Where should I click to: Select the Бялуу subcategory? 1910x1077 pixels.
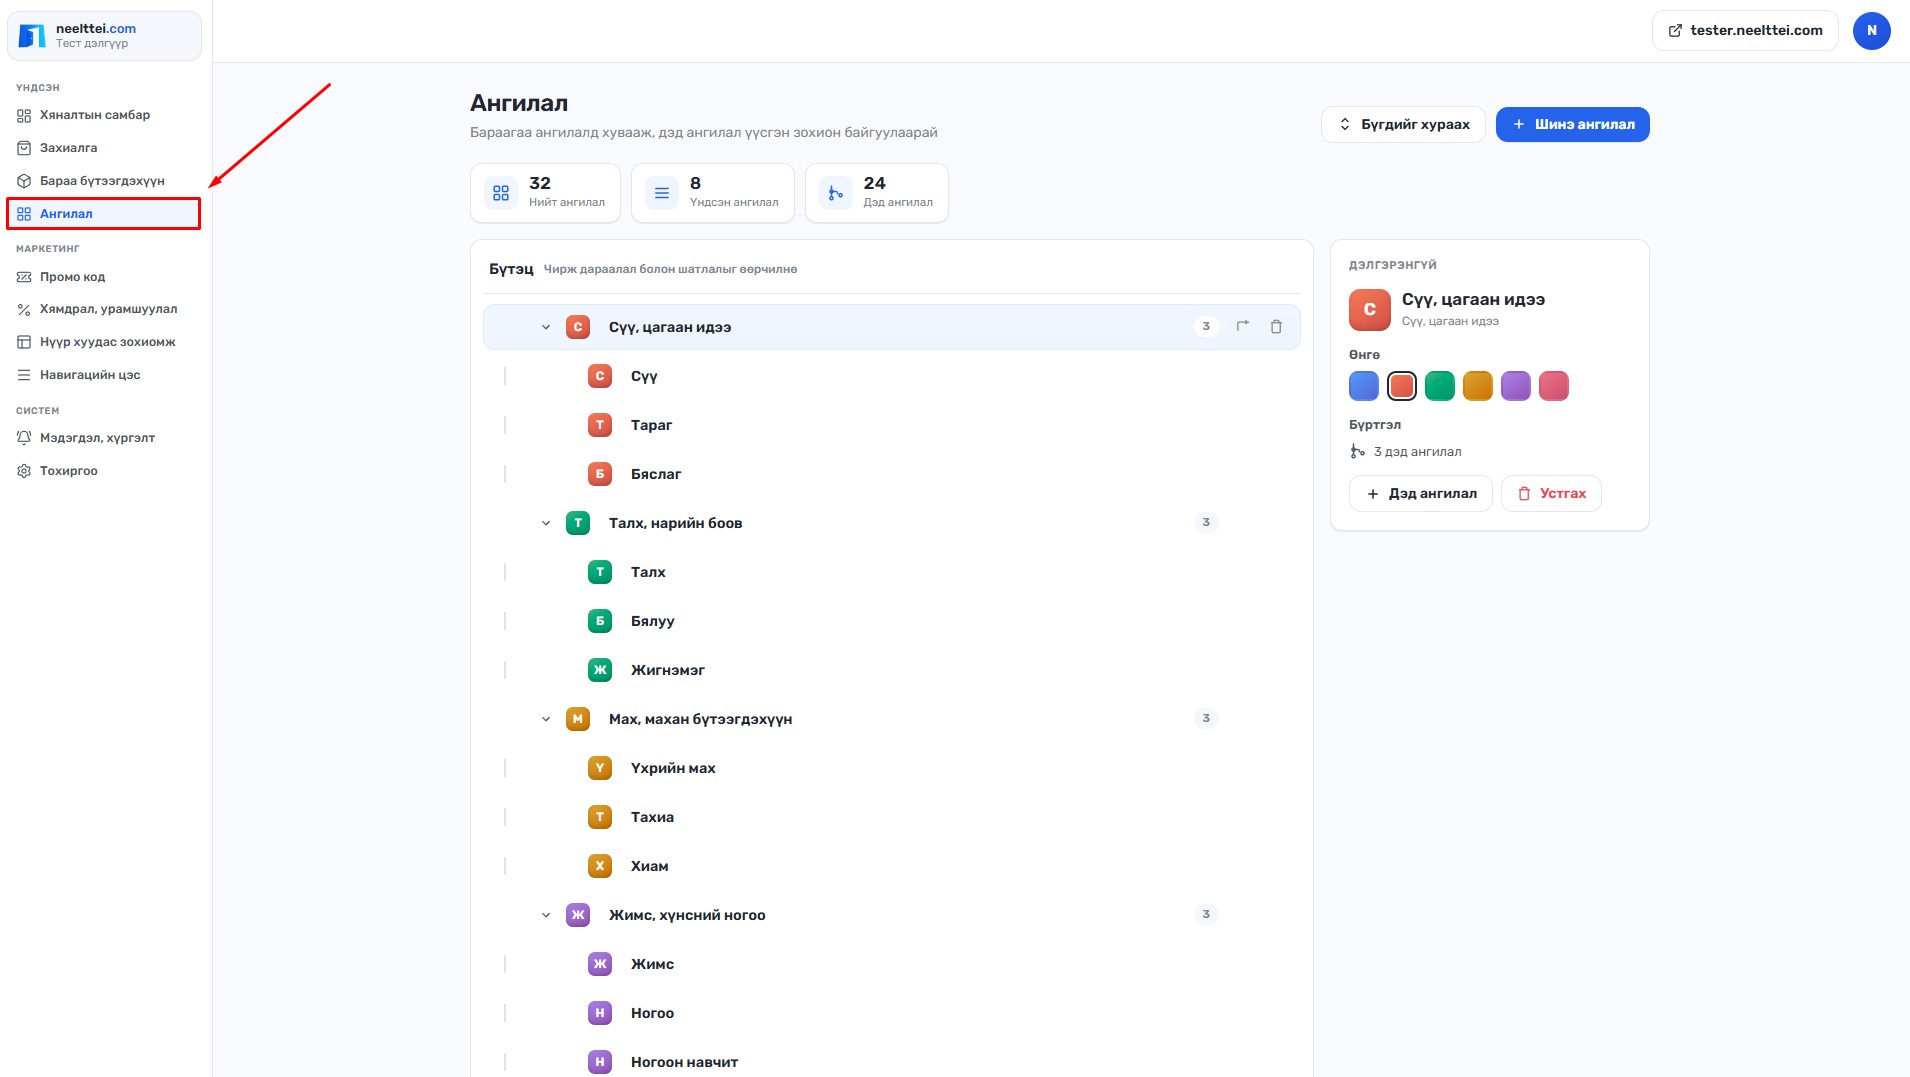tap(891, 621)
